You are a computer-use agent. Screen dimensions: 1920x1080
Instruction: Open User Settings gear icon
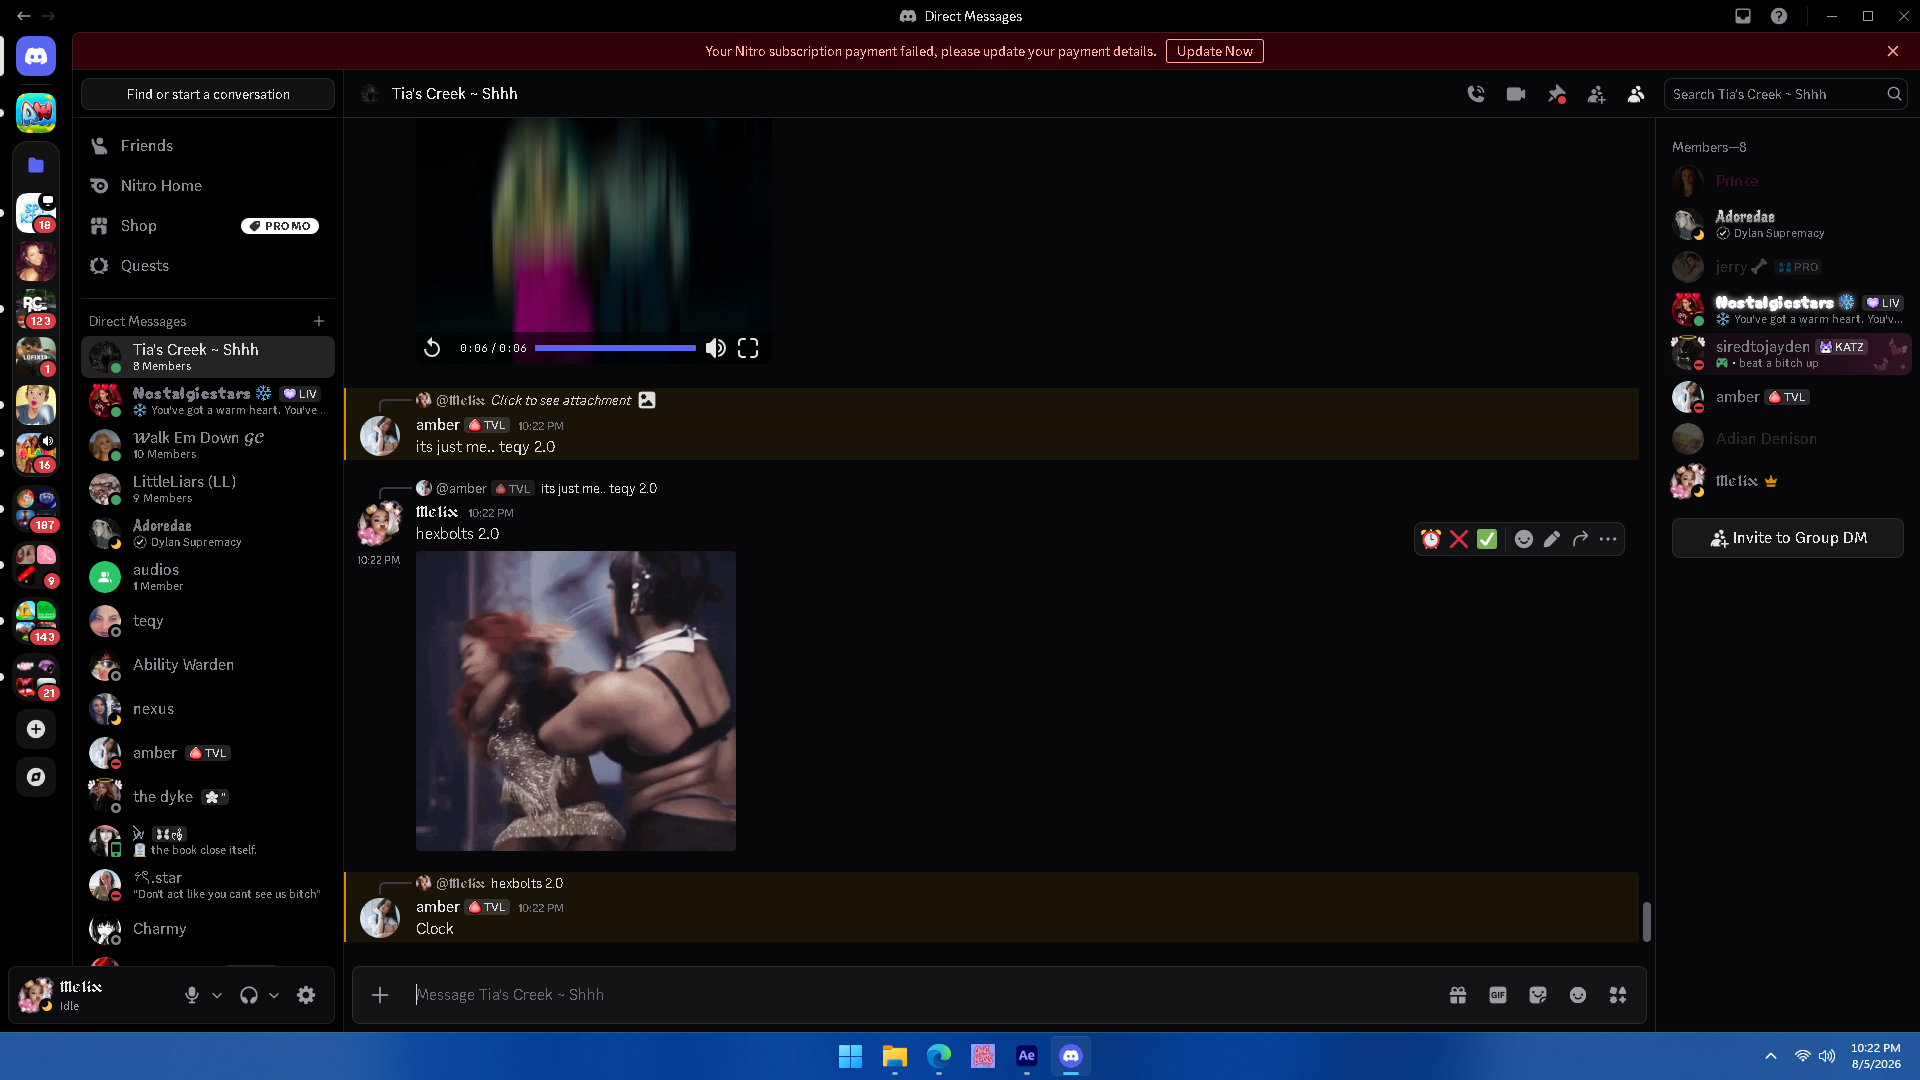tap(306, 995)
